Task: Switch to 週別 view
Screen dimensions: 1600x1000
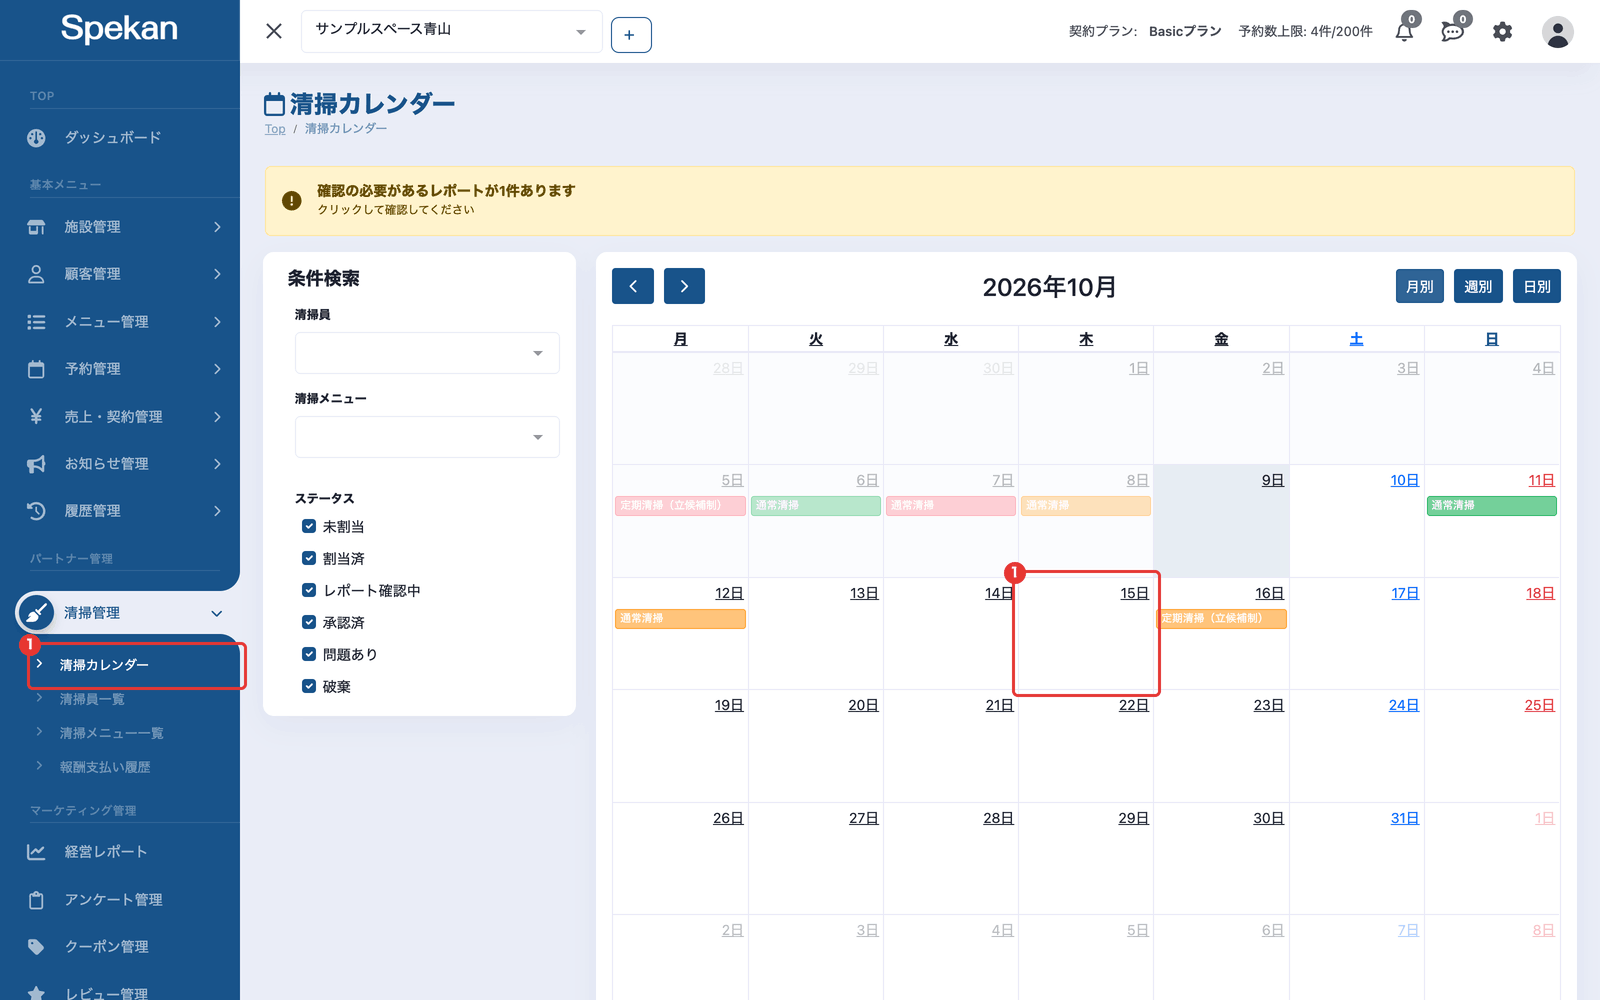Action: click(1478, 286)
